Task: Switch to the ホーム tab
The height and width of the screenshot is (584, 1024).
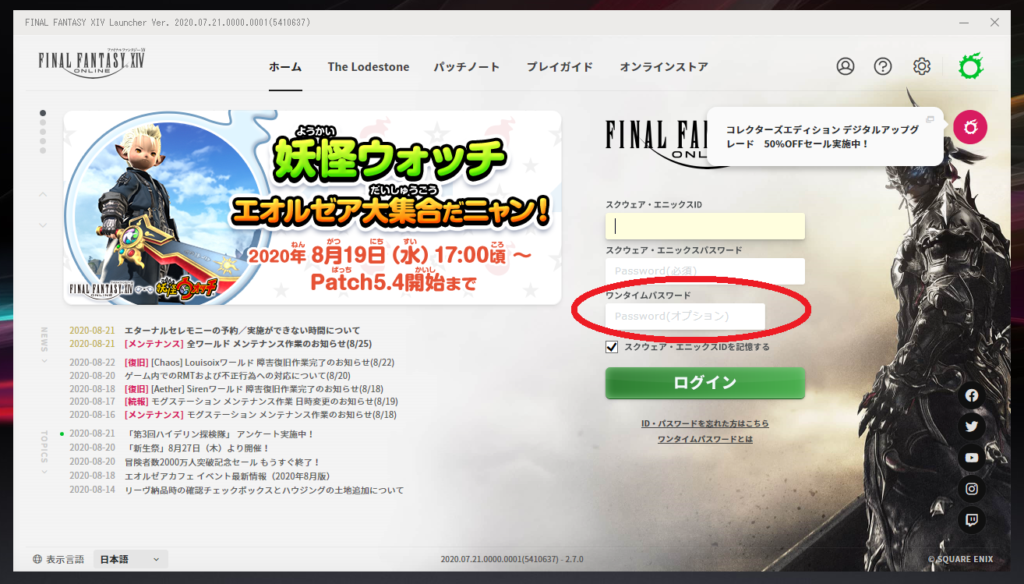Action: 285,67
